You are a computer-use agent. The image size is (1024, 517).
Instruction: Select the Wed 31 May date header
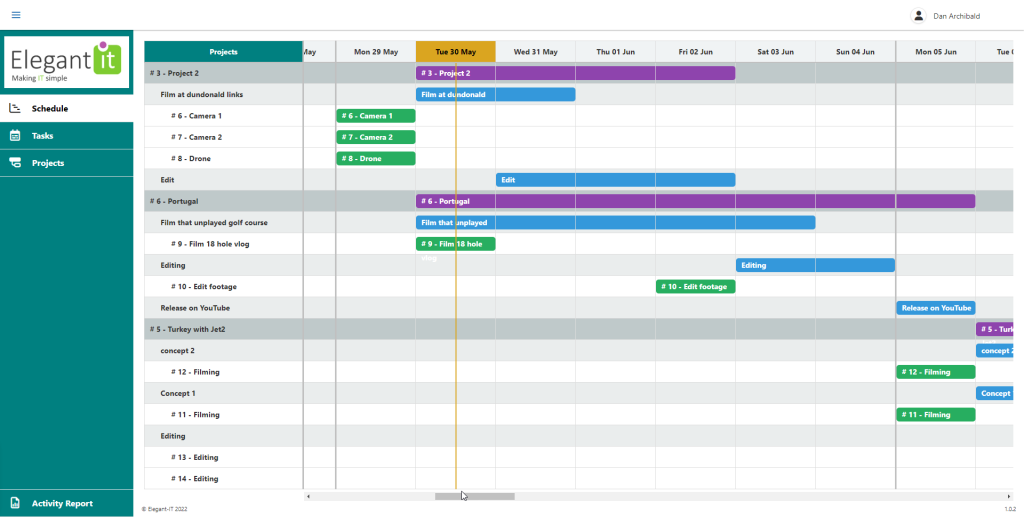pos(536,52)
